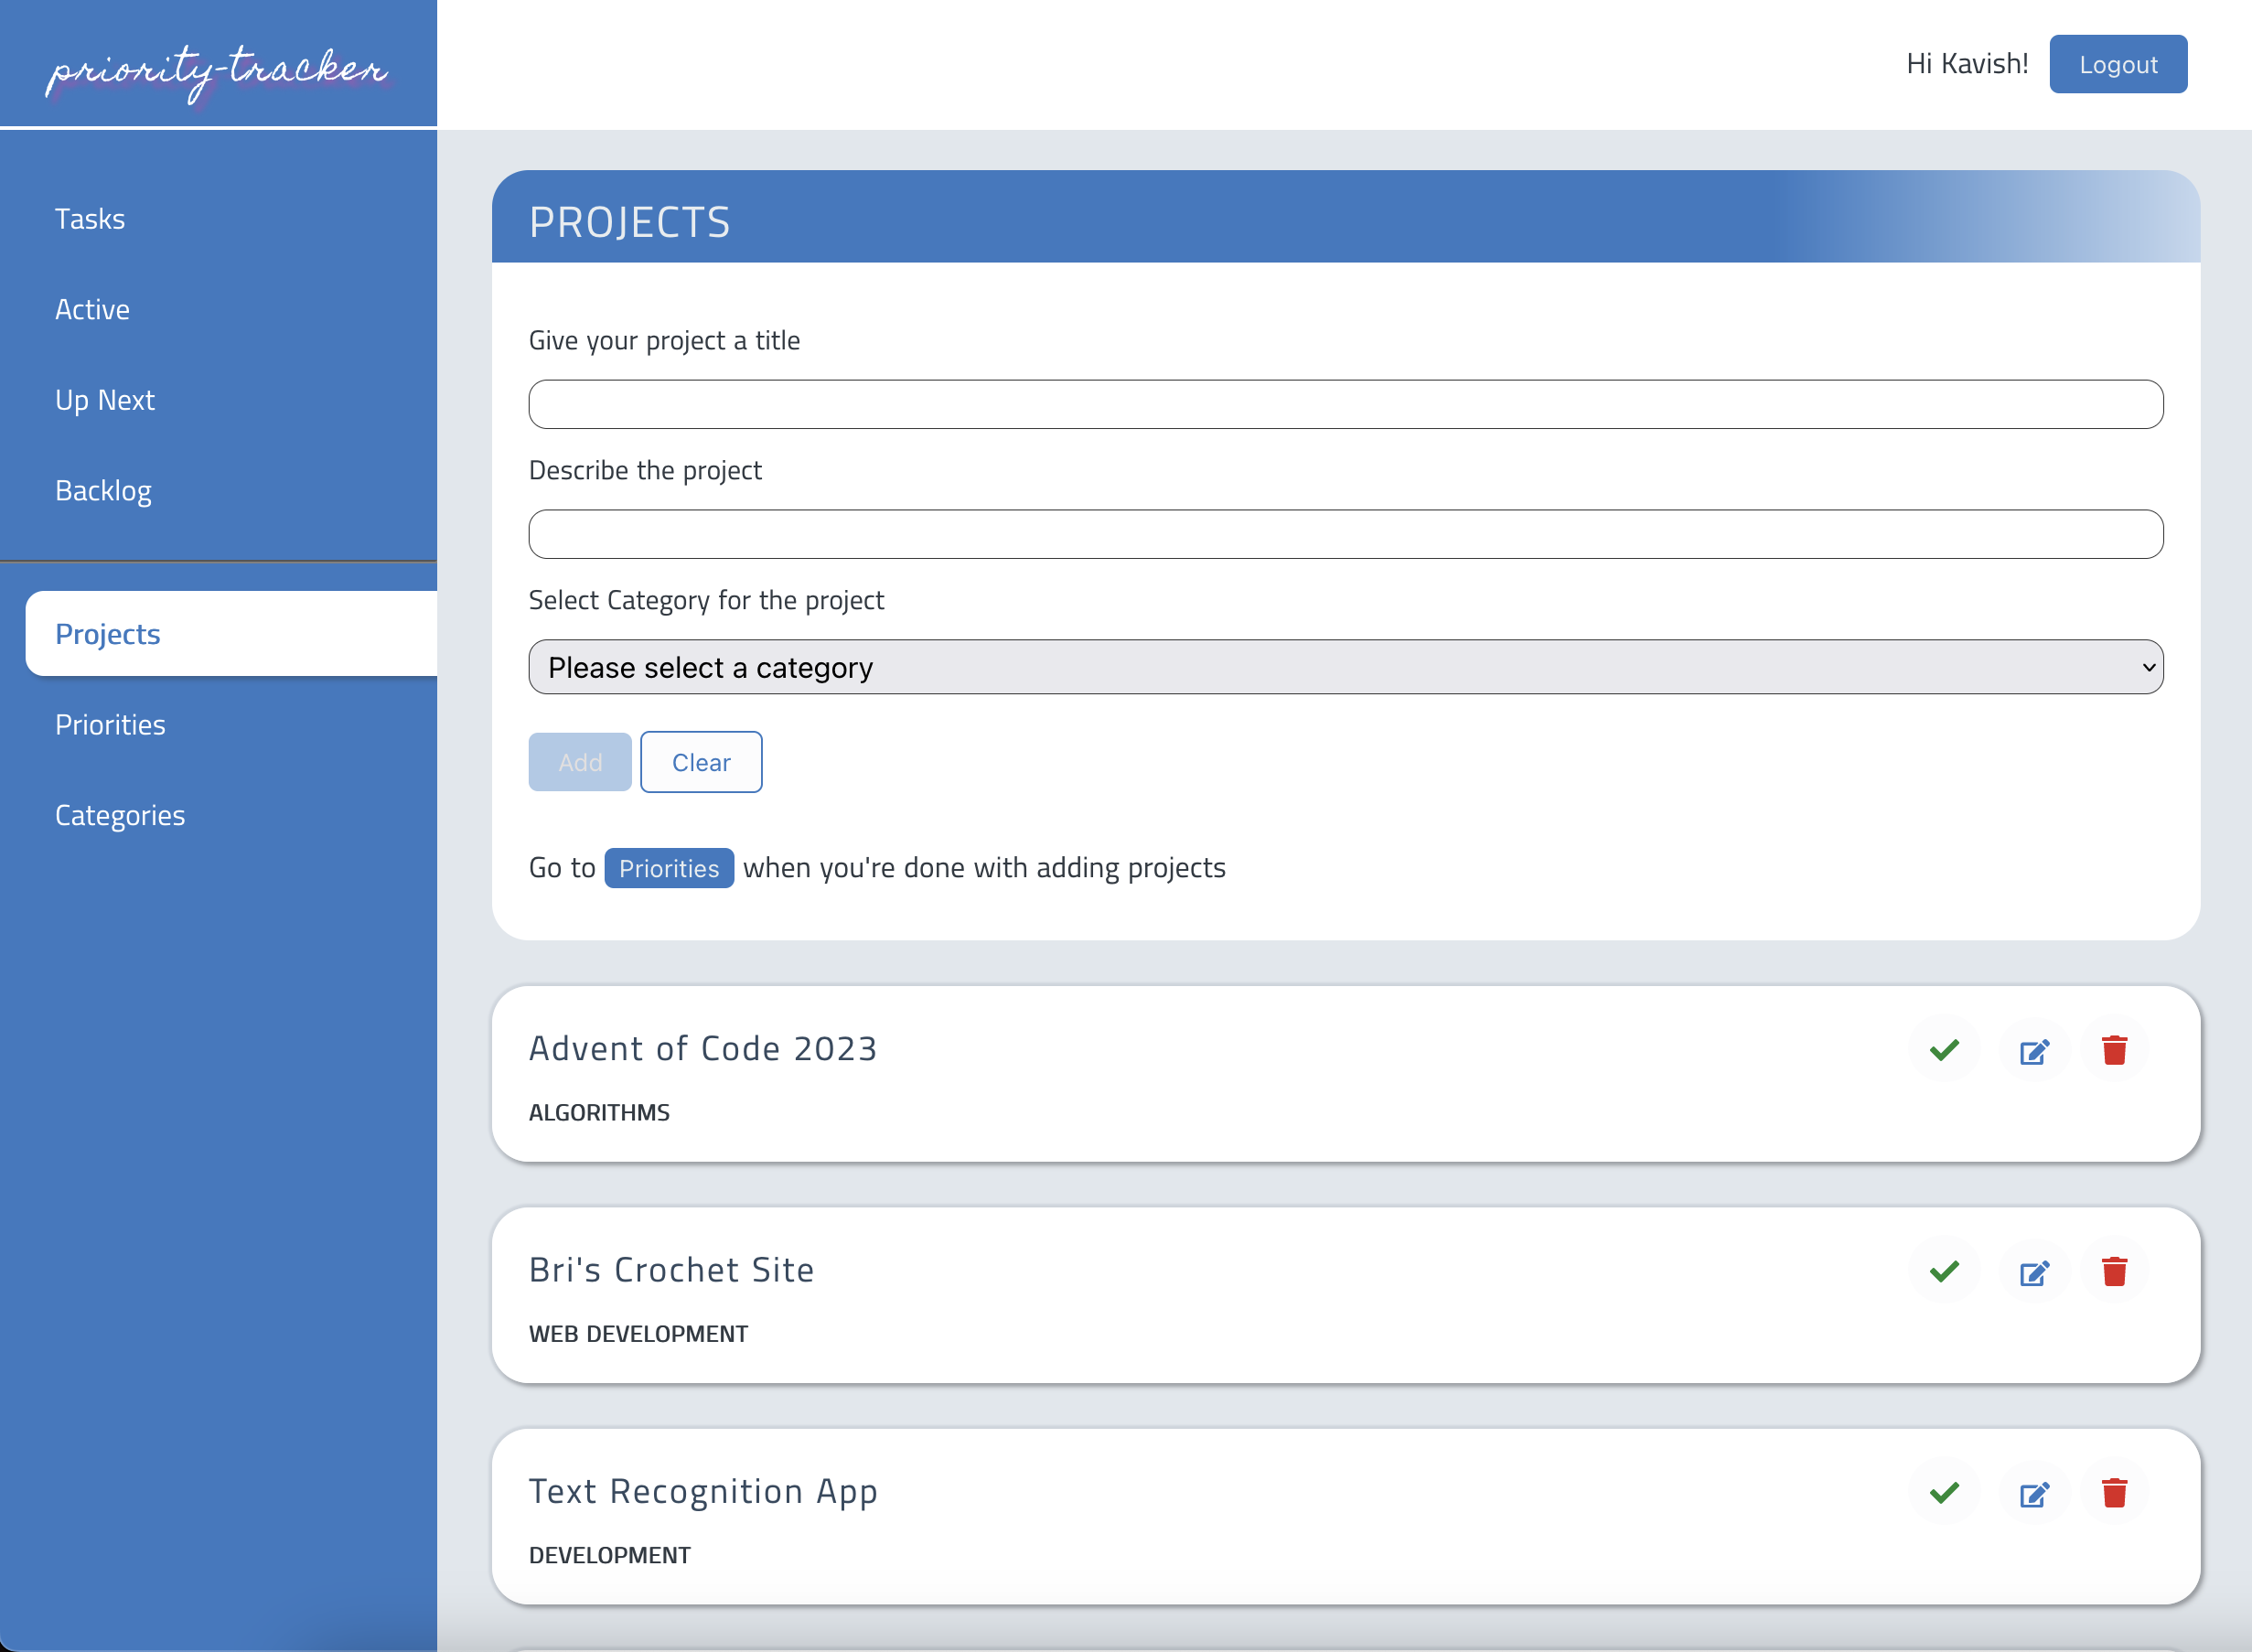This screenshot has width=2252, height=1652.
Task: Click the priority-tracker logo
Action: pyautogui.click(x=217, y=70)
